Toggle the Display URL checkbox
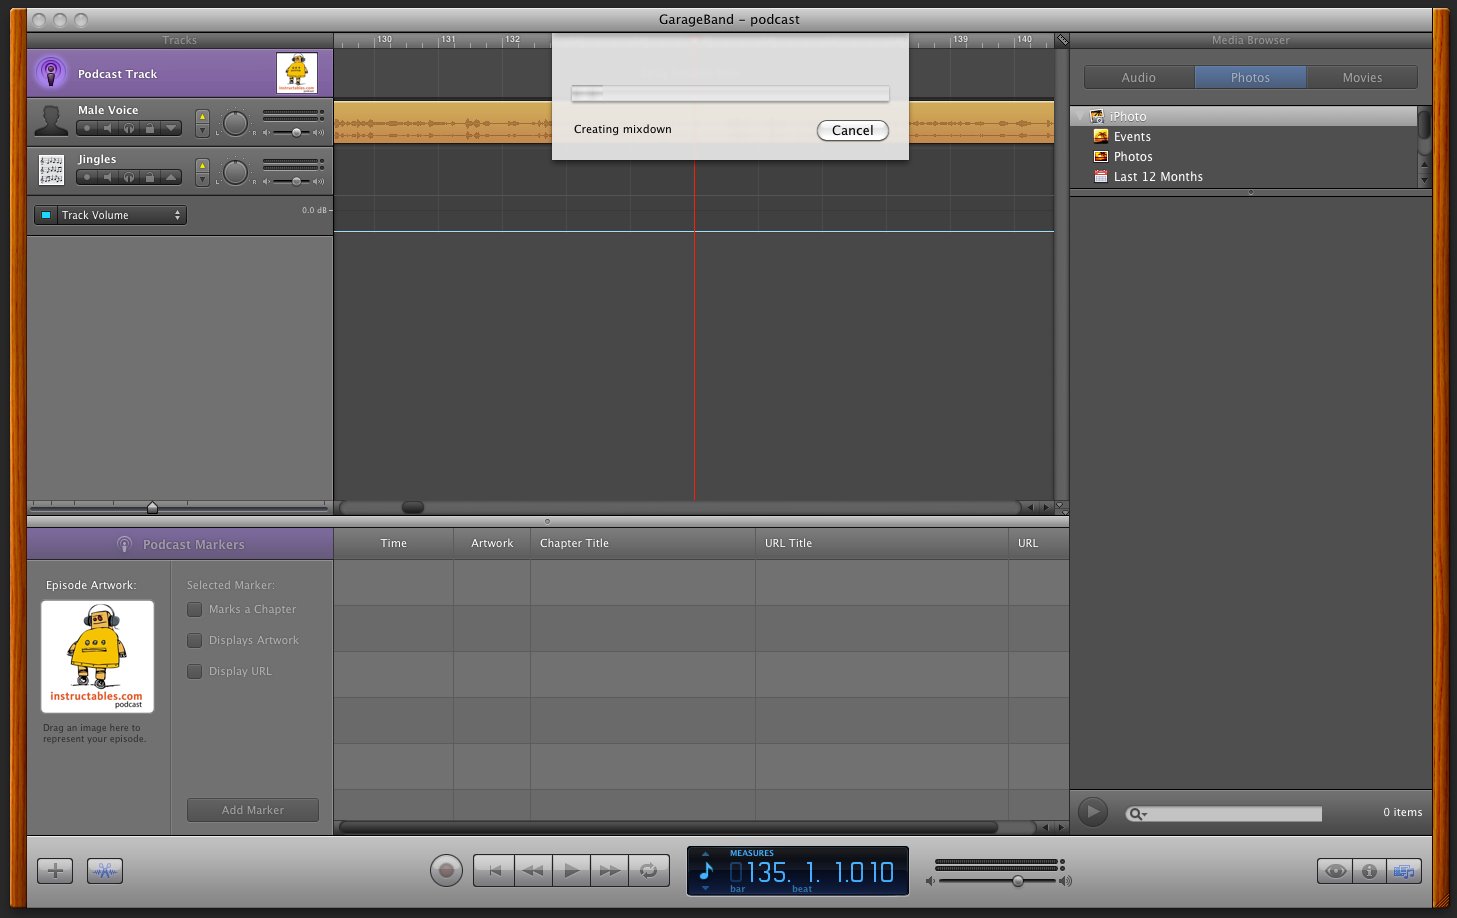1457x918 pixels. tap(195, 671)
